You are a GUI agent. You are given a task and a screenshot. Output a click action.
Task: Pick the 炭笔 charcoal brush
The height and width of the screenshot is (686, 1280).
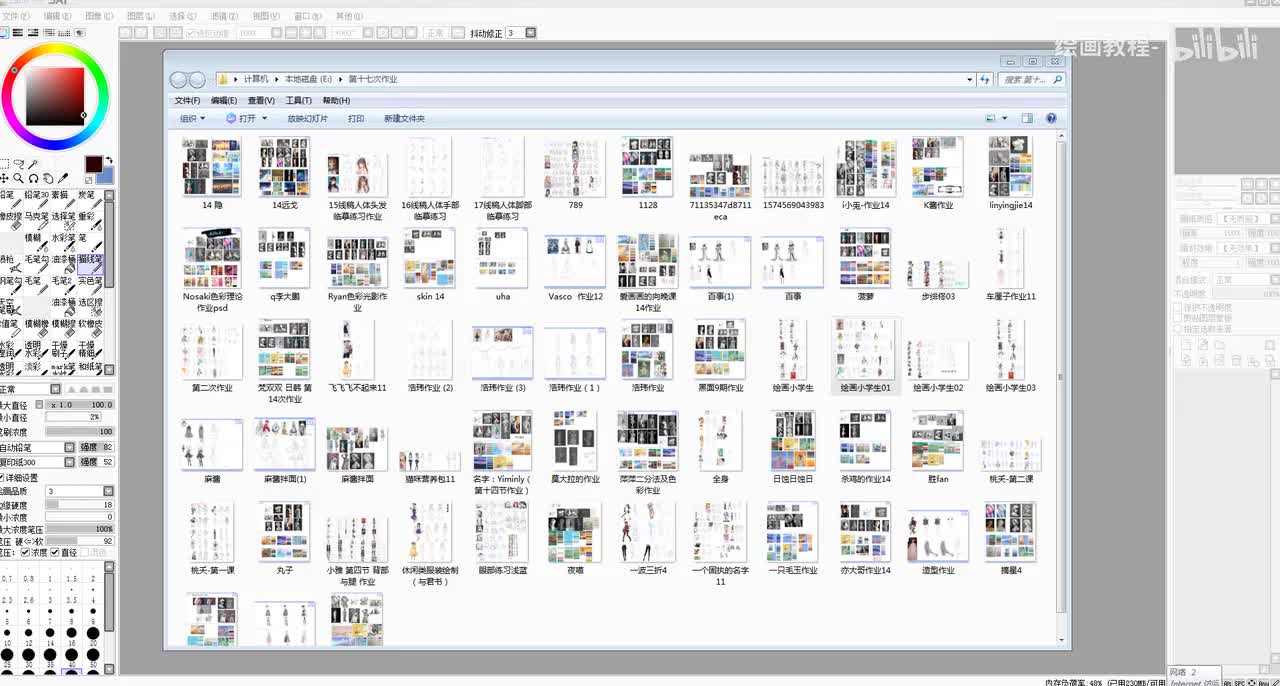(x=90, y=199)
